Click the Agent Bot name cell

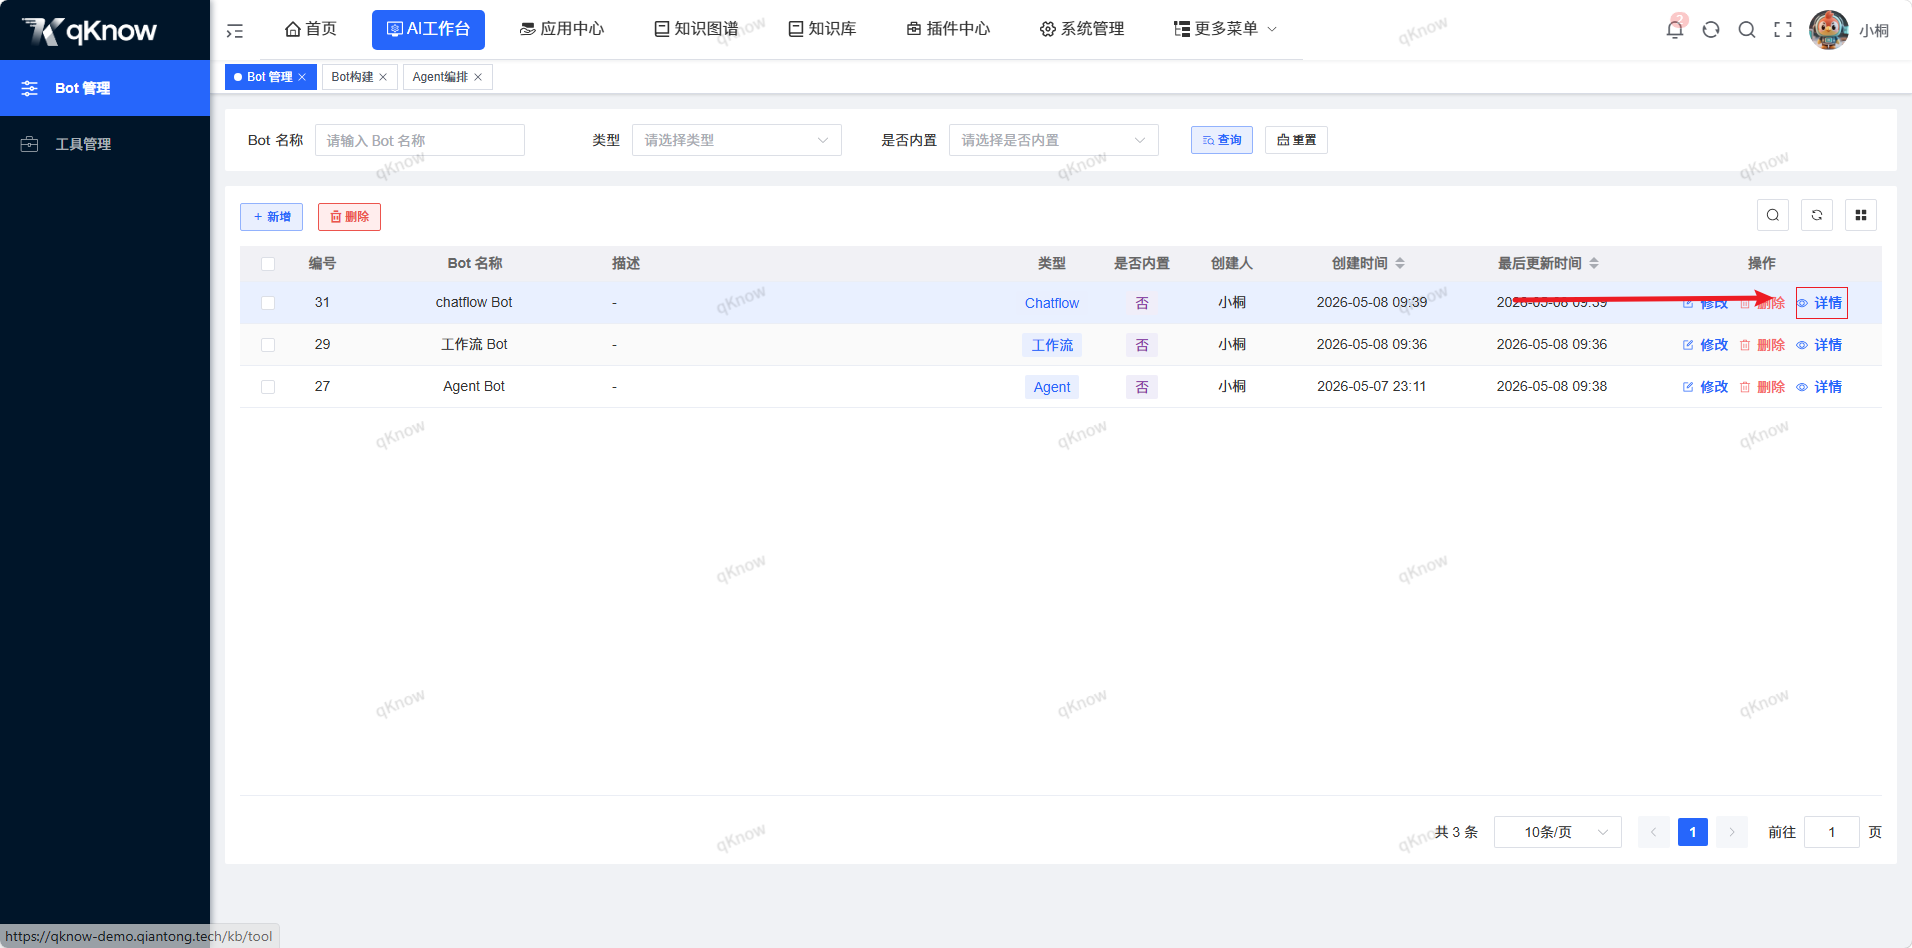pyautogui.click(x=474, y=386)
